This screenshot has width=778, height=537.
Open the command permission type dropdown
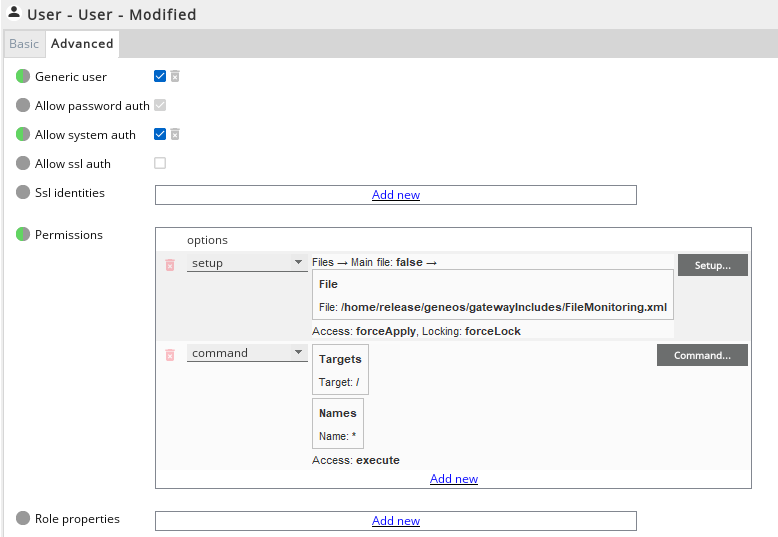(x=247, y=353)
